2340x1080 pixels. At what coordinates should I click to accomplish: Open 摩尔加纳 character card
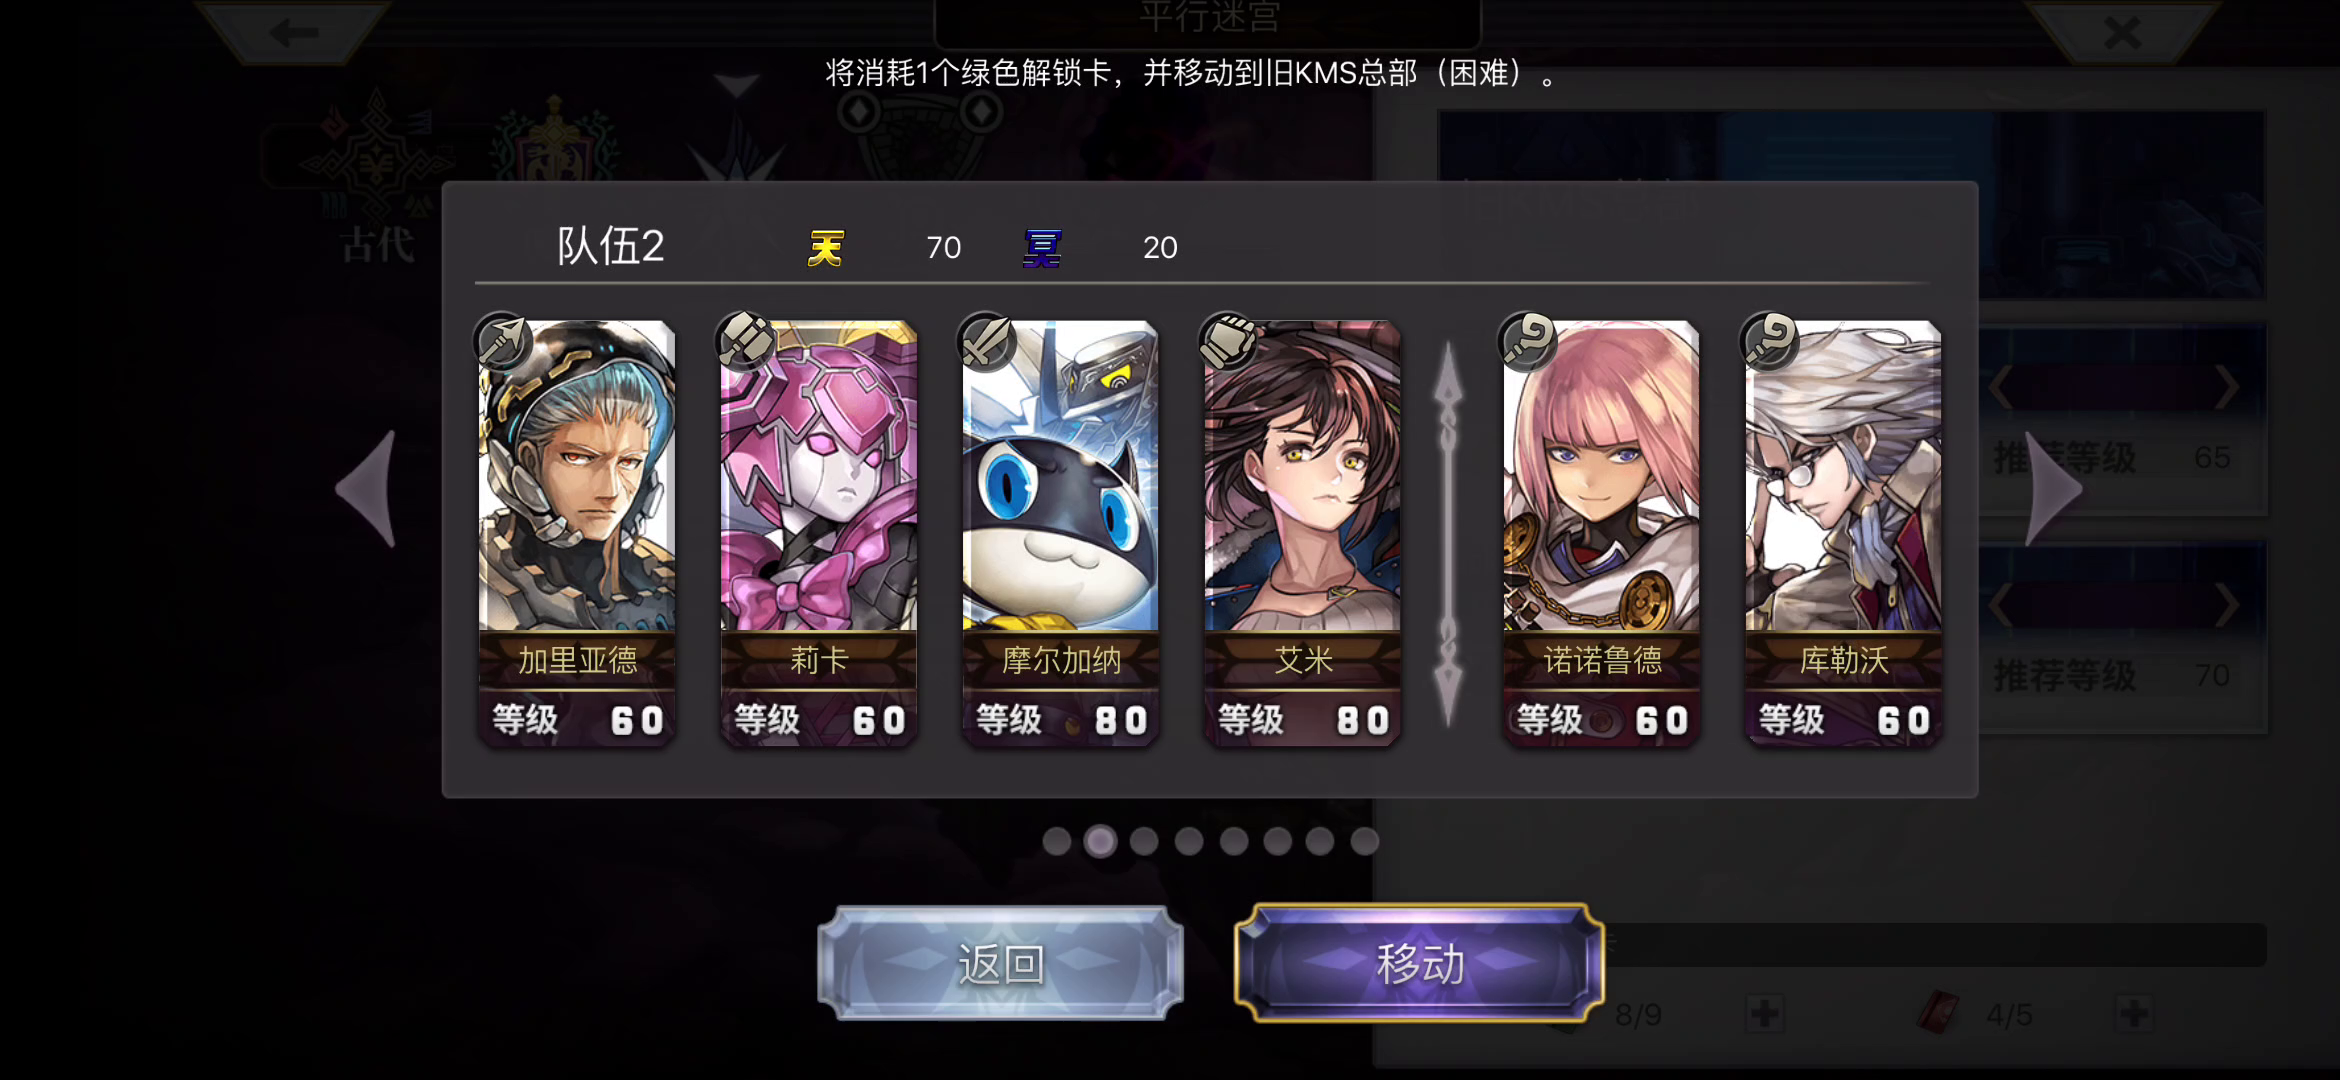tap(1060, 533)
